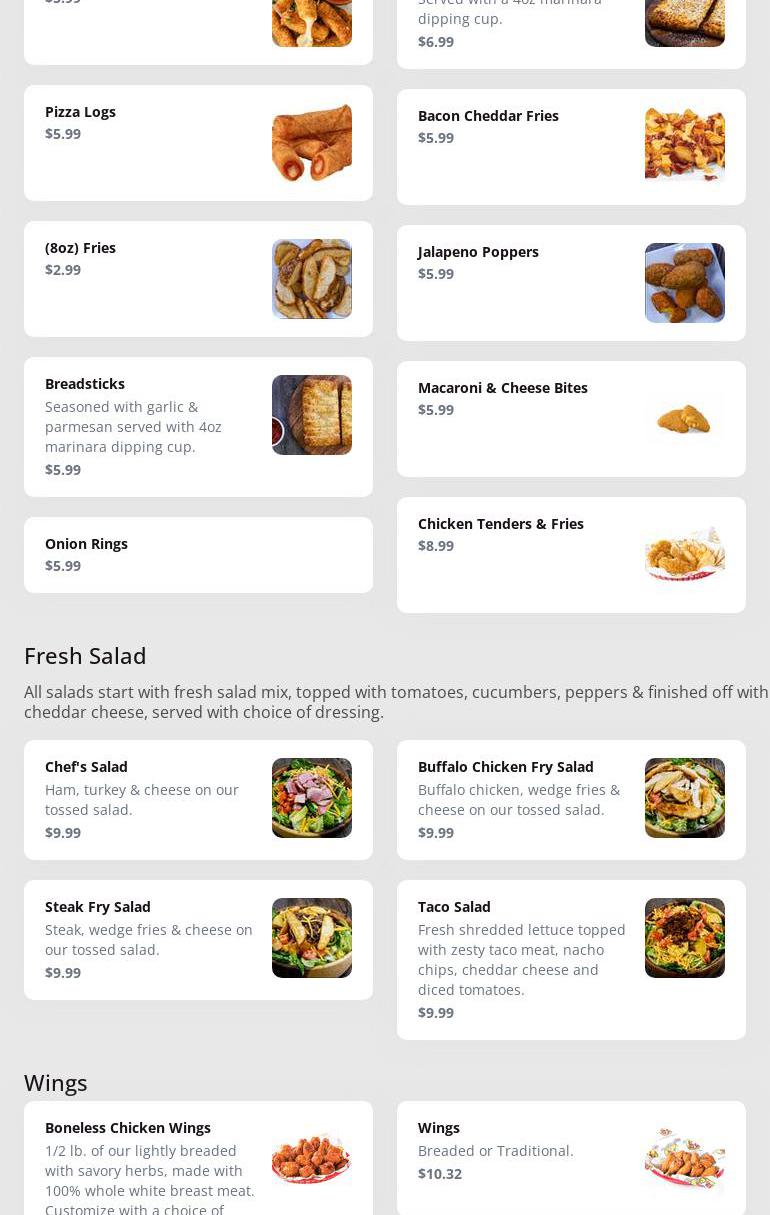Open the Pizza Logs item title
770x1215 pixels.
coord(80,112)
